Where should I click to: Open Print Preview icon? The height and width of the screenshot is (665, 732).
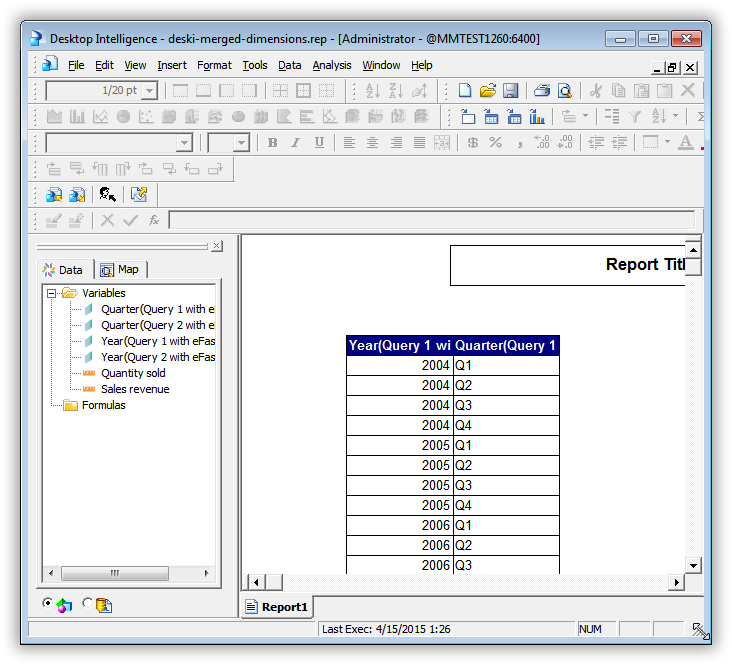565,90
